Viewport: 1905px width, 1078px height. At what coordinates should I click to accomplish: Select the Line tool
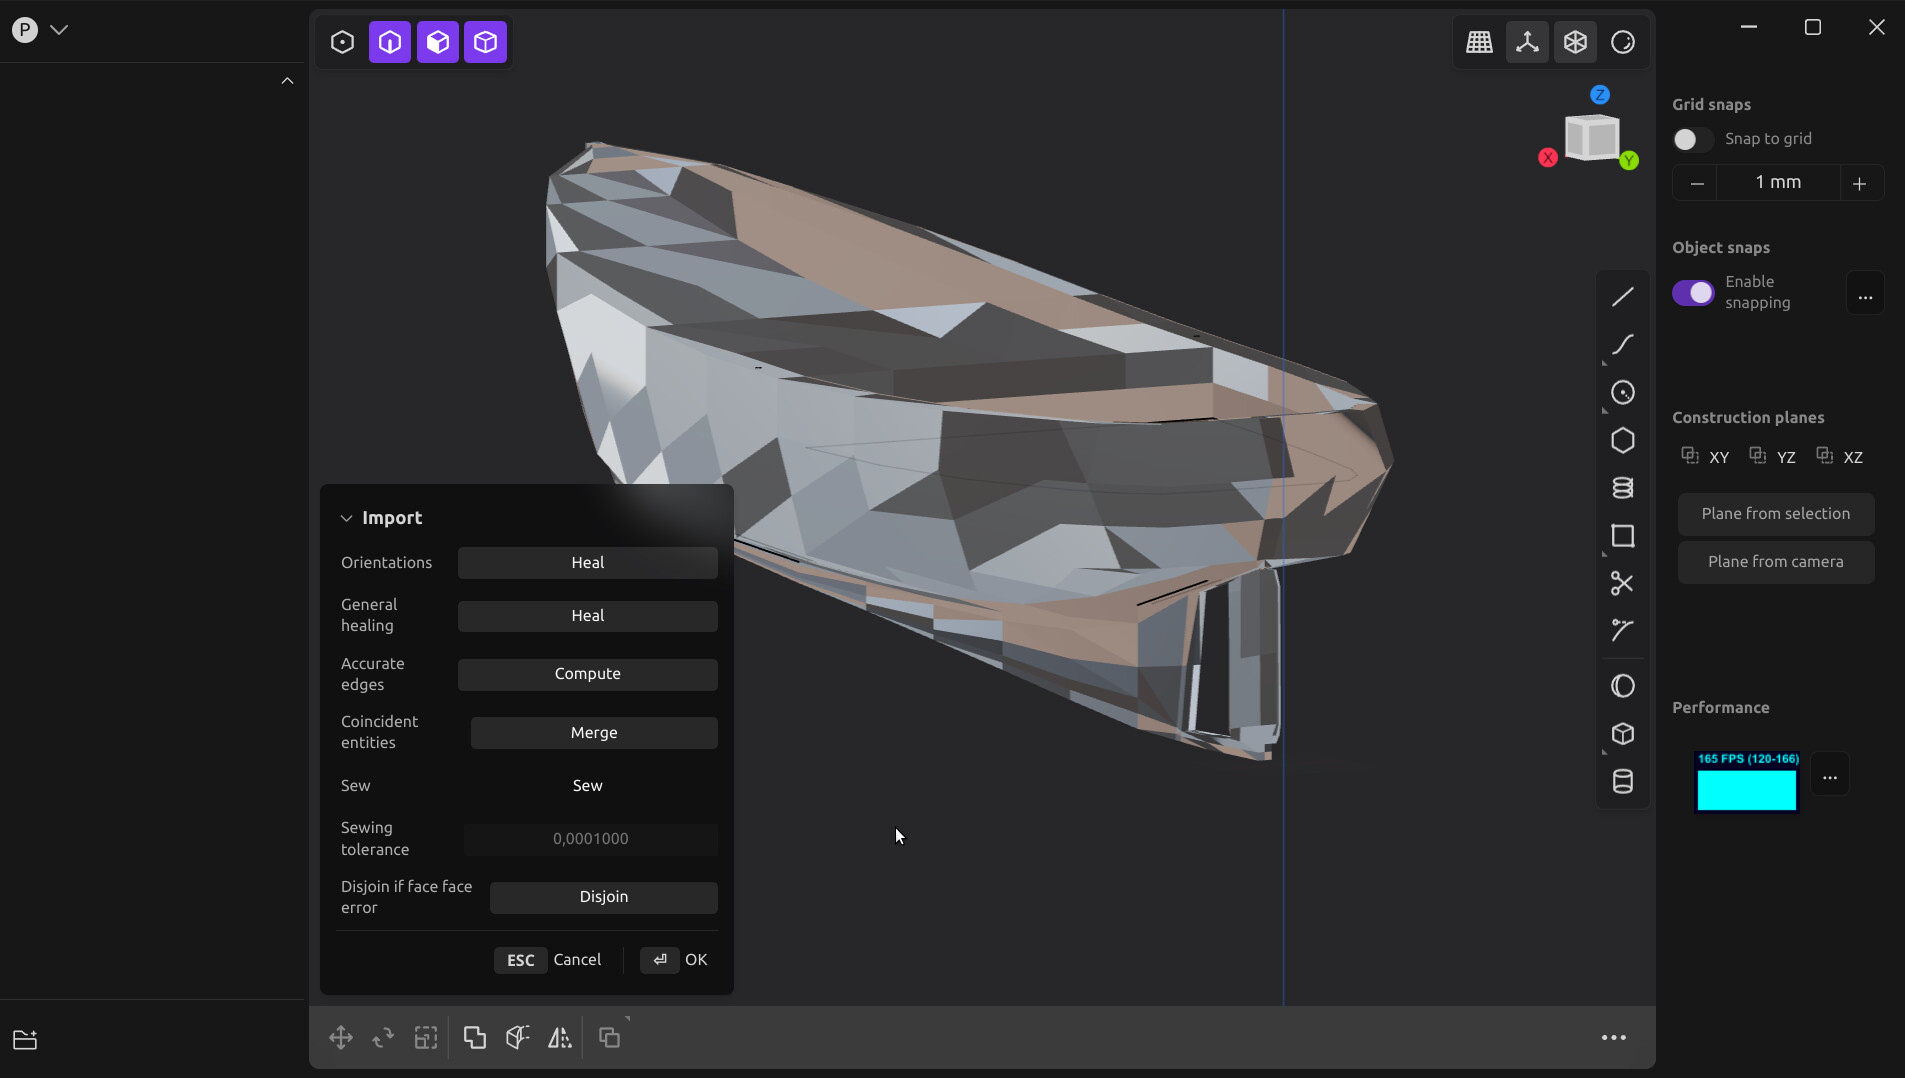coord(1622,295)
